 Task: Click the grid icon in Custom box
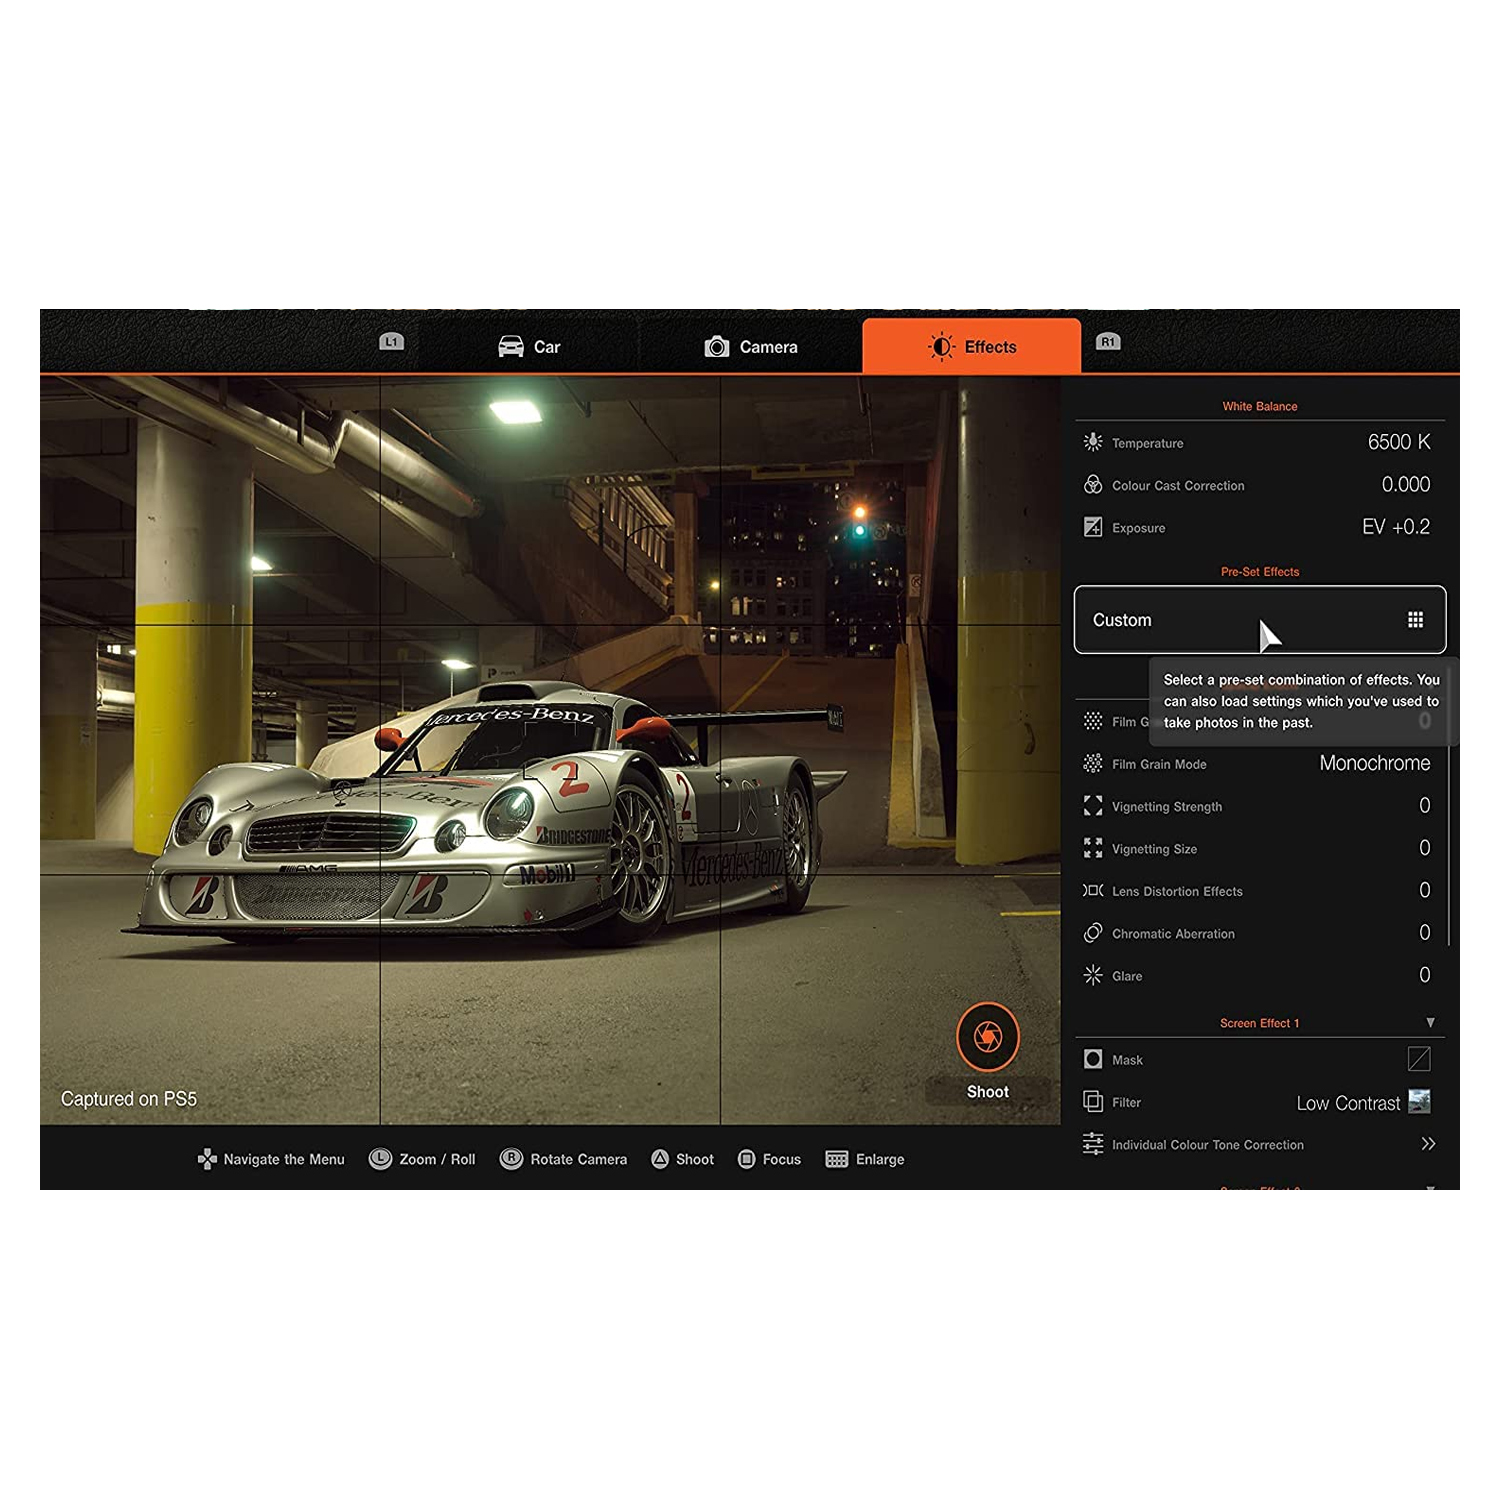coord(1415,620)
